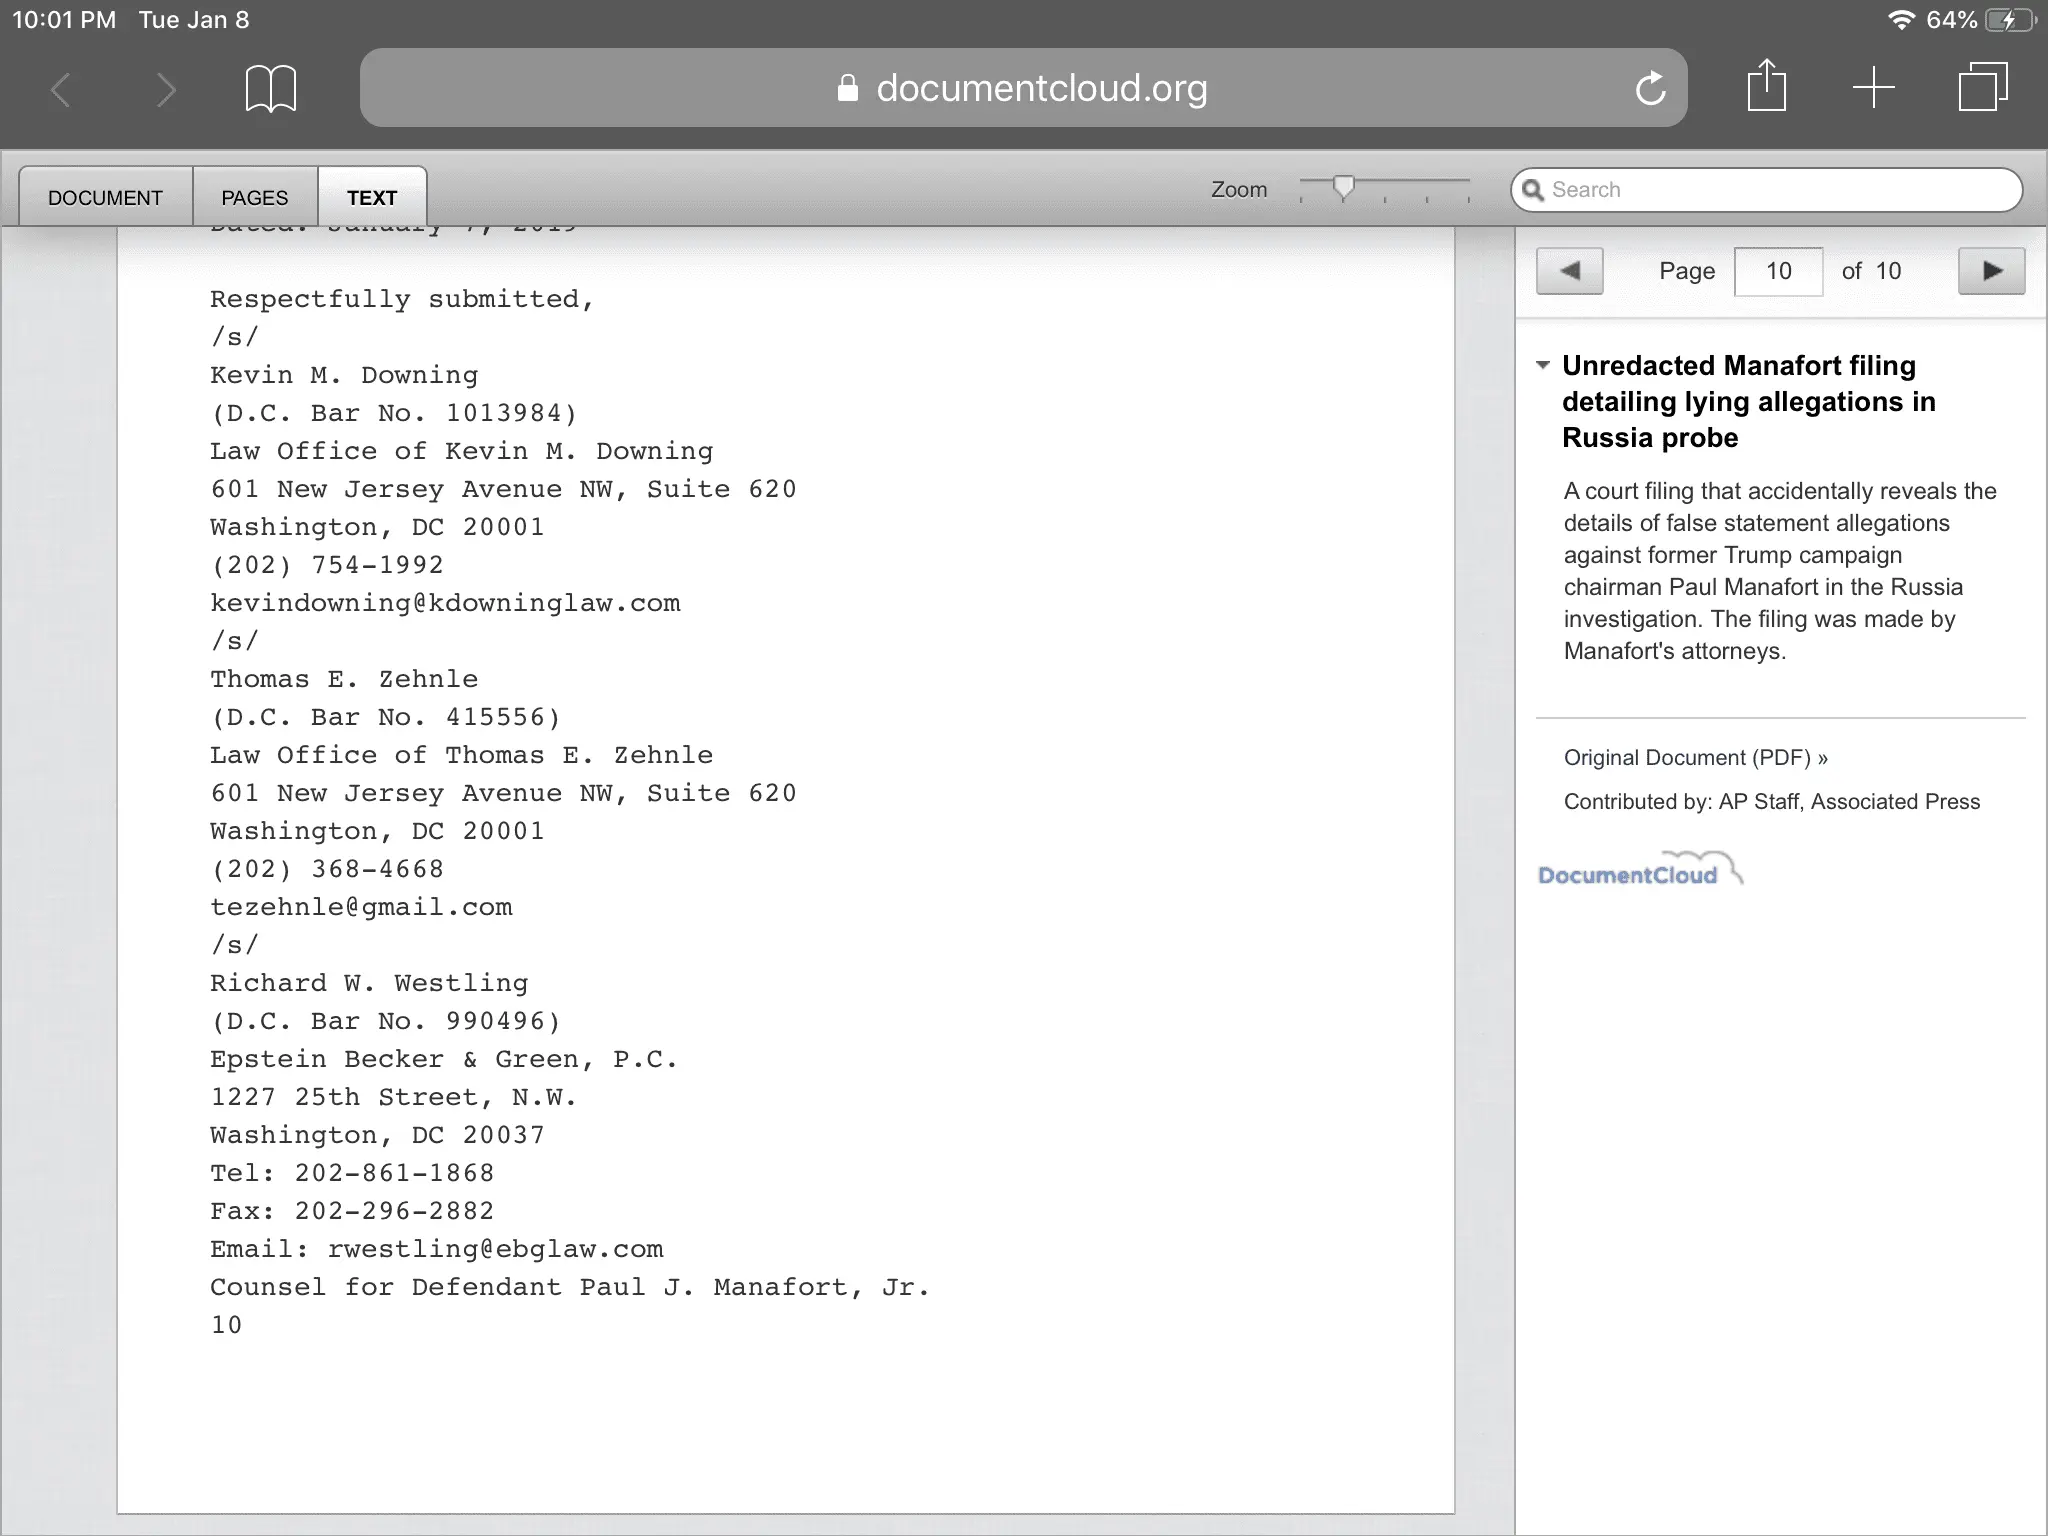
Task: Tap the Safari back arrow
Action: [x=62, y=90]
